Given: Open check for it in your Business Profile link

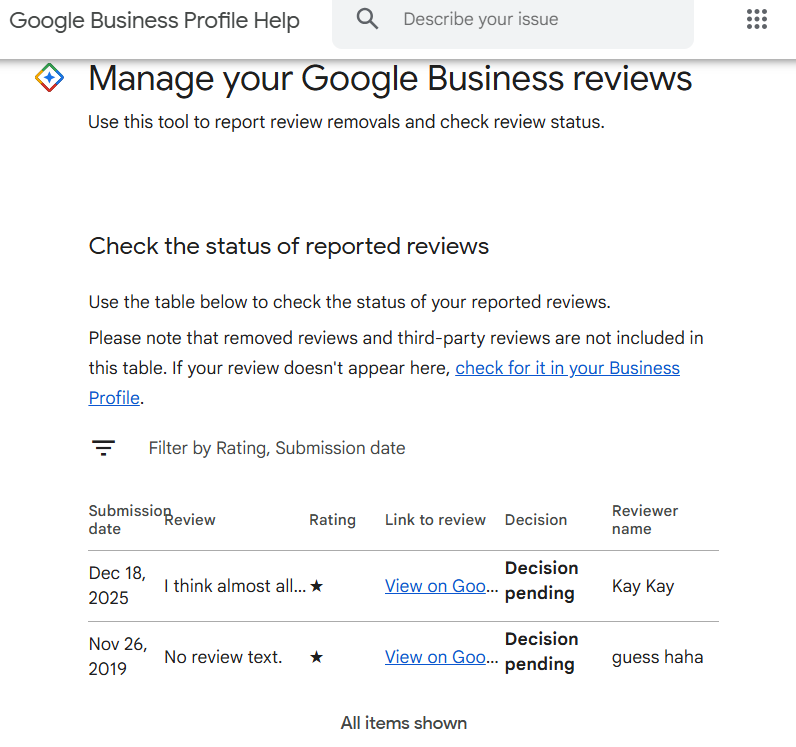Looking at the screenshot, I should coord(567,368).
